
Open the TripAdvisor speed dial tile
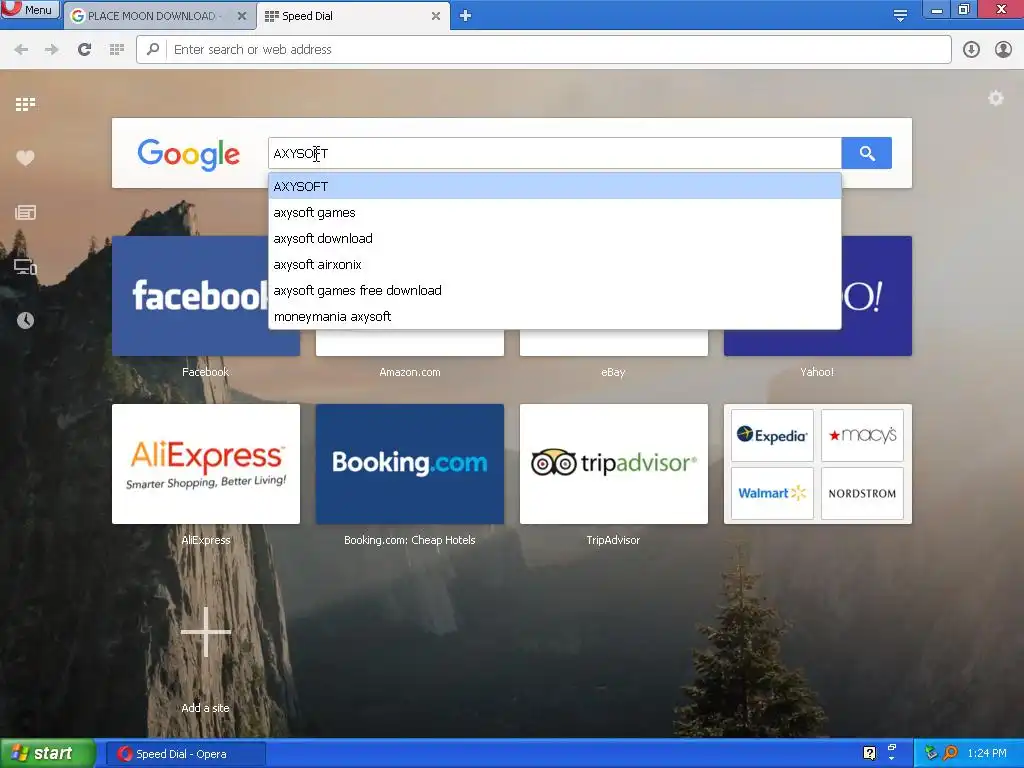pyautogui.click(x=613, y=464)
